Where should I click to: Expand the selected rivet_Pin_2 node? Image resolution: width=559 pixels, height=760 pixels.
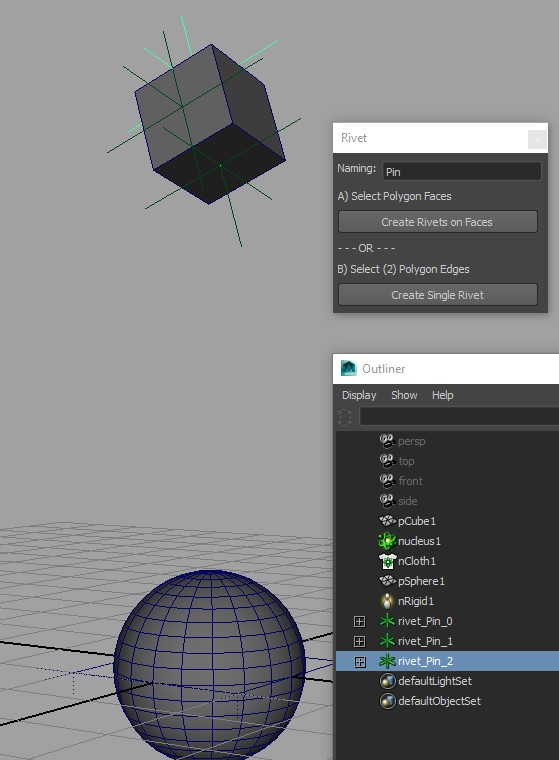tap(359, 662)
